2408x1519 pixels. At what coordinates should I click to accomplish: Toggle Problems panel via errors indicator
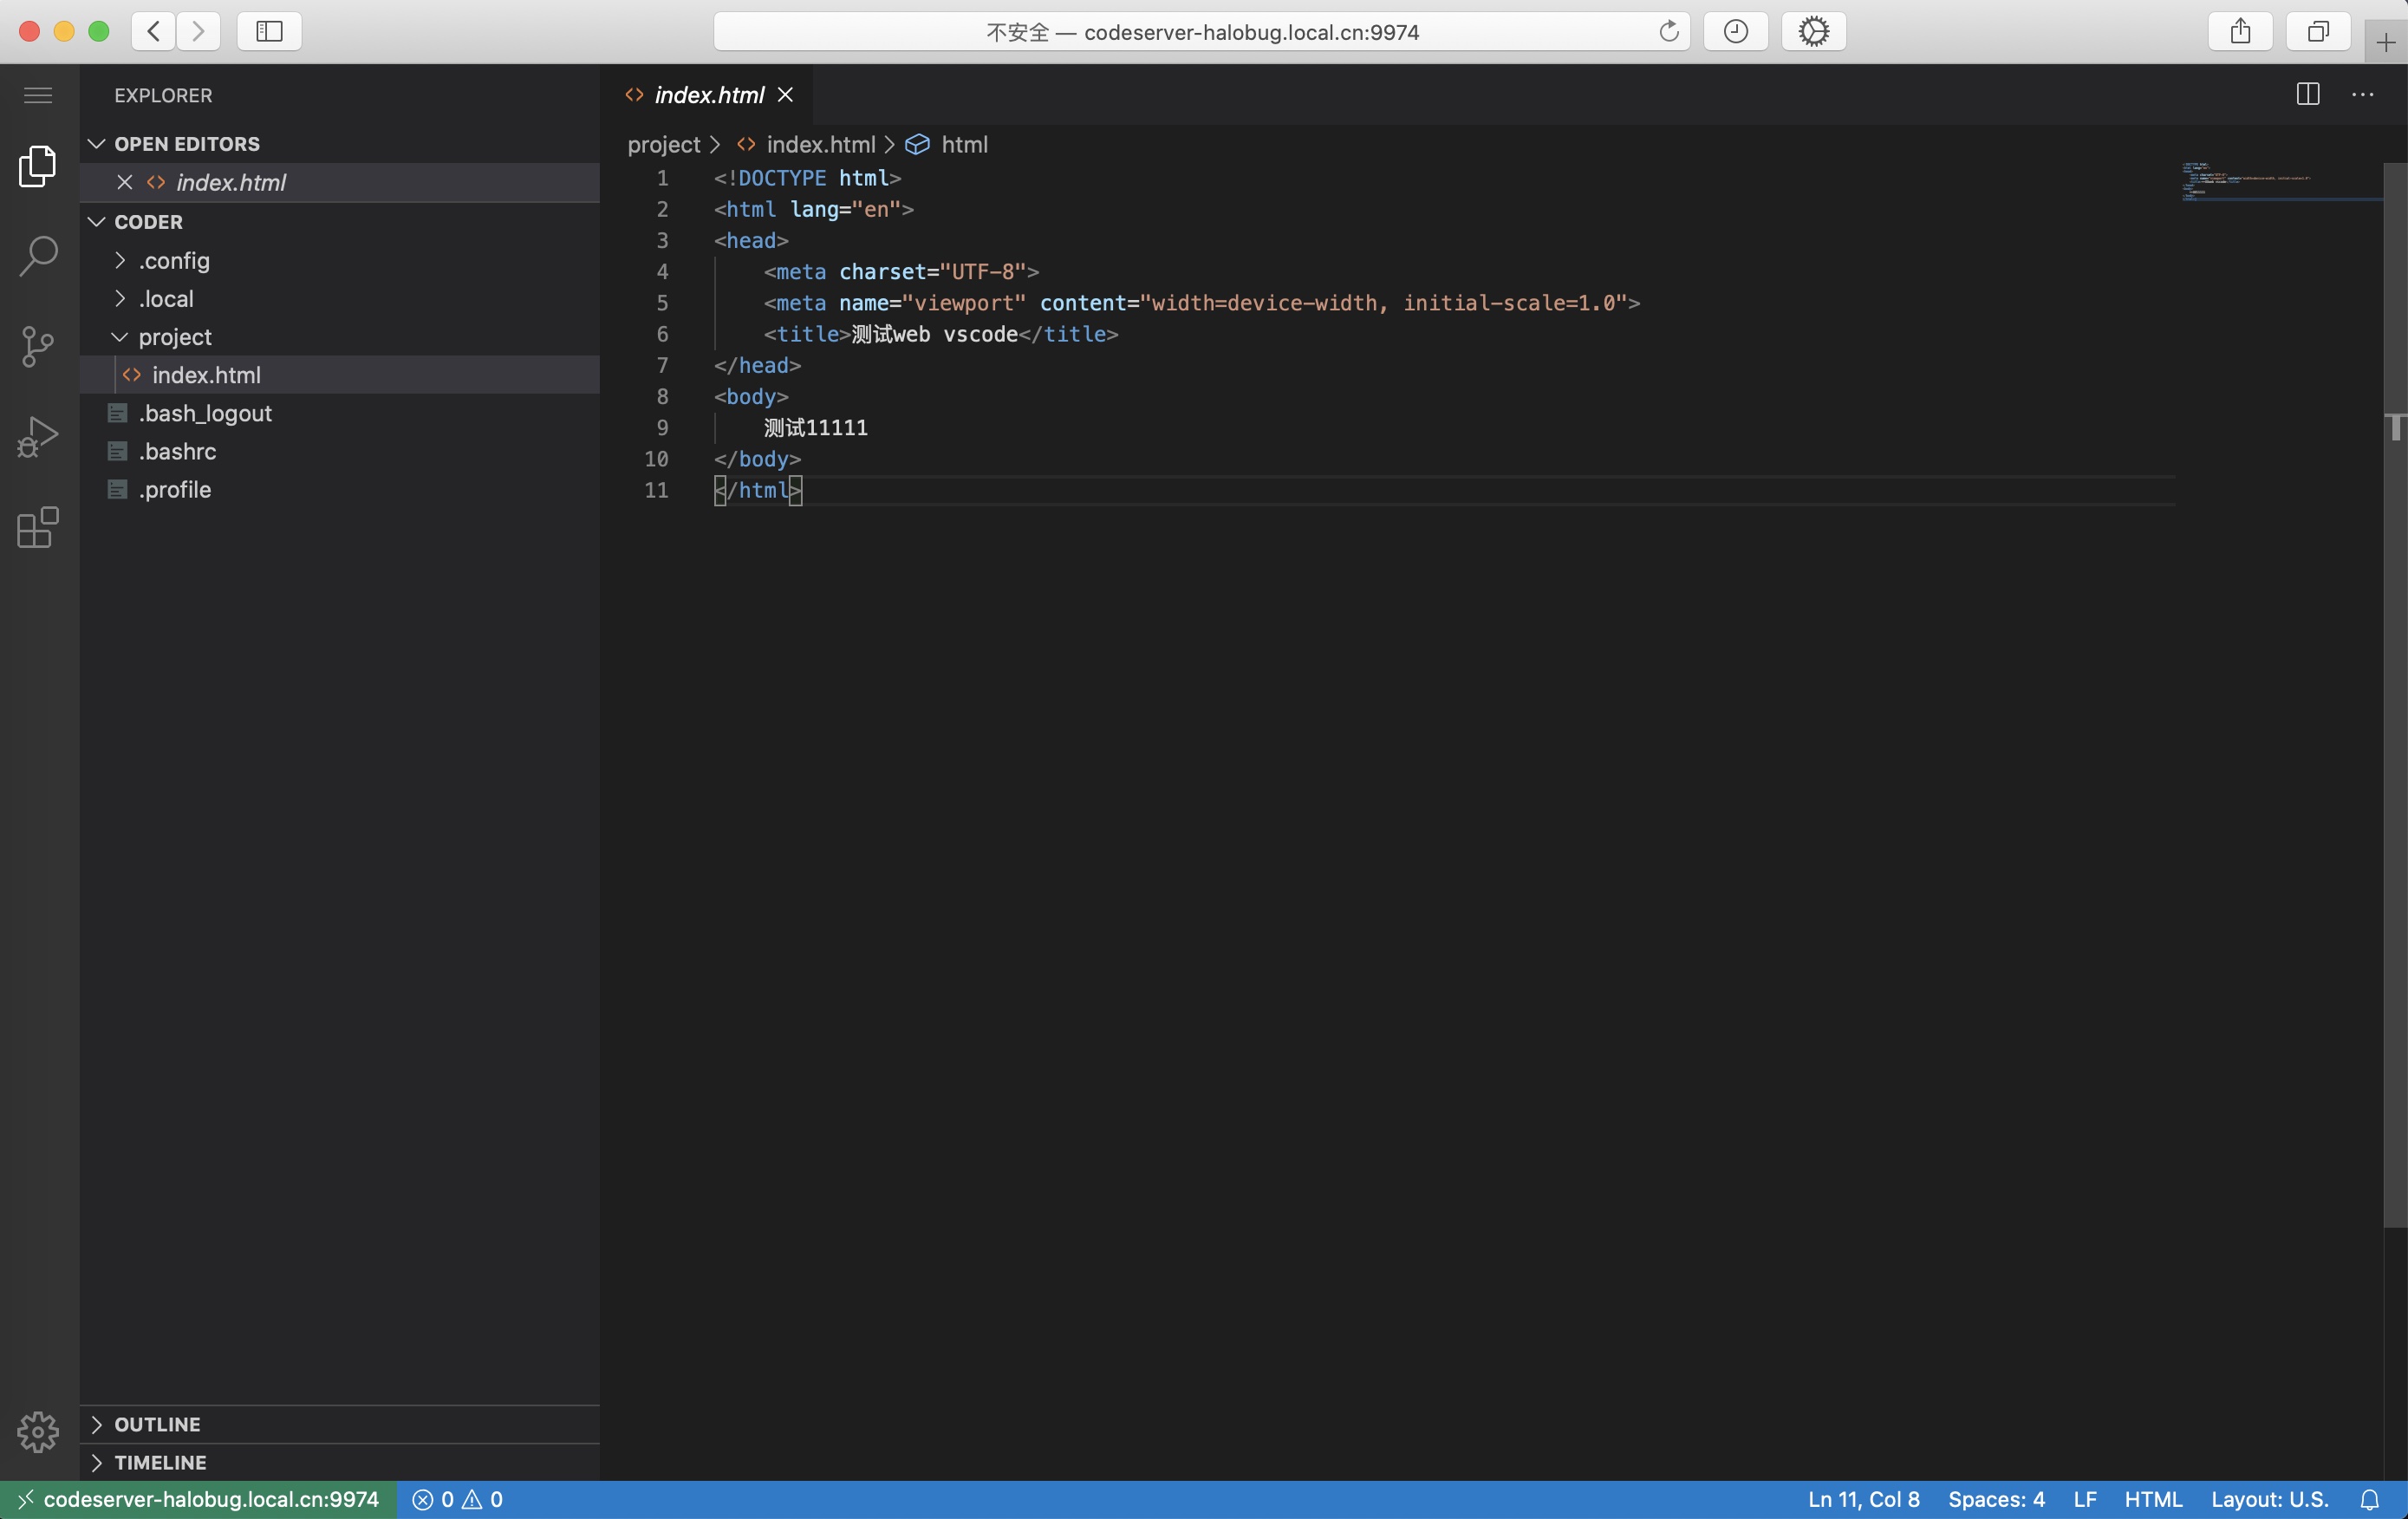click(458, 1499)
